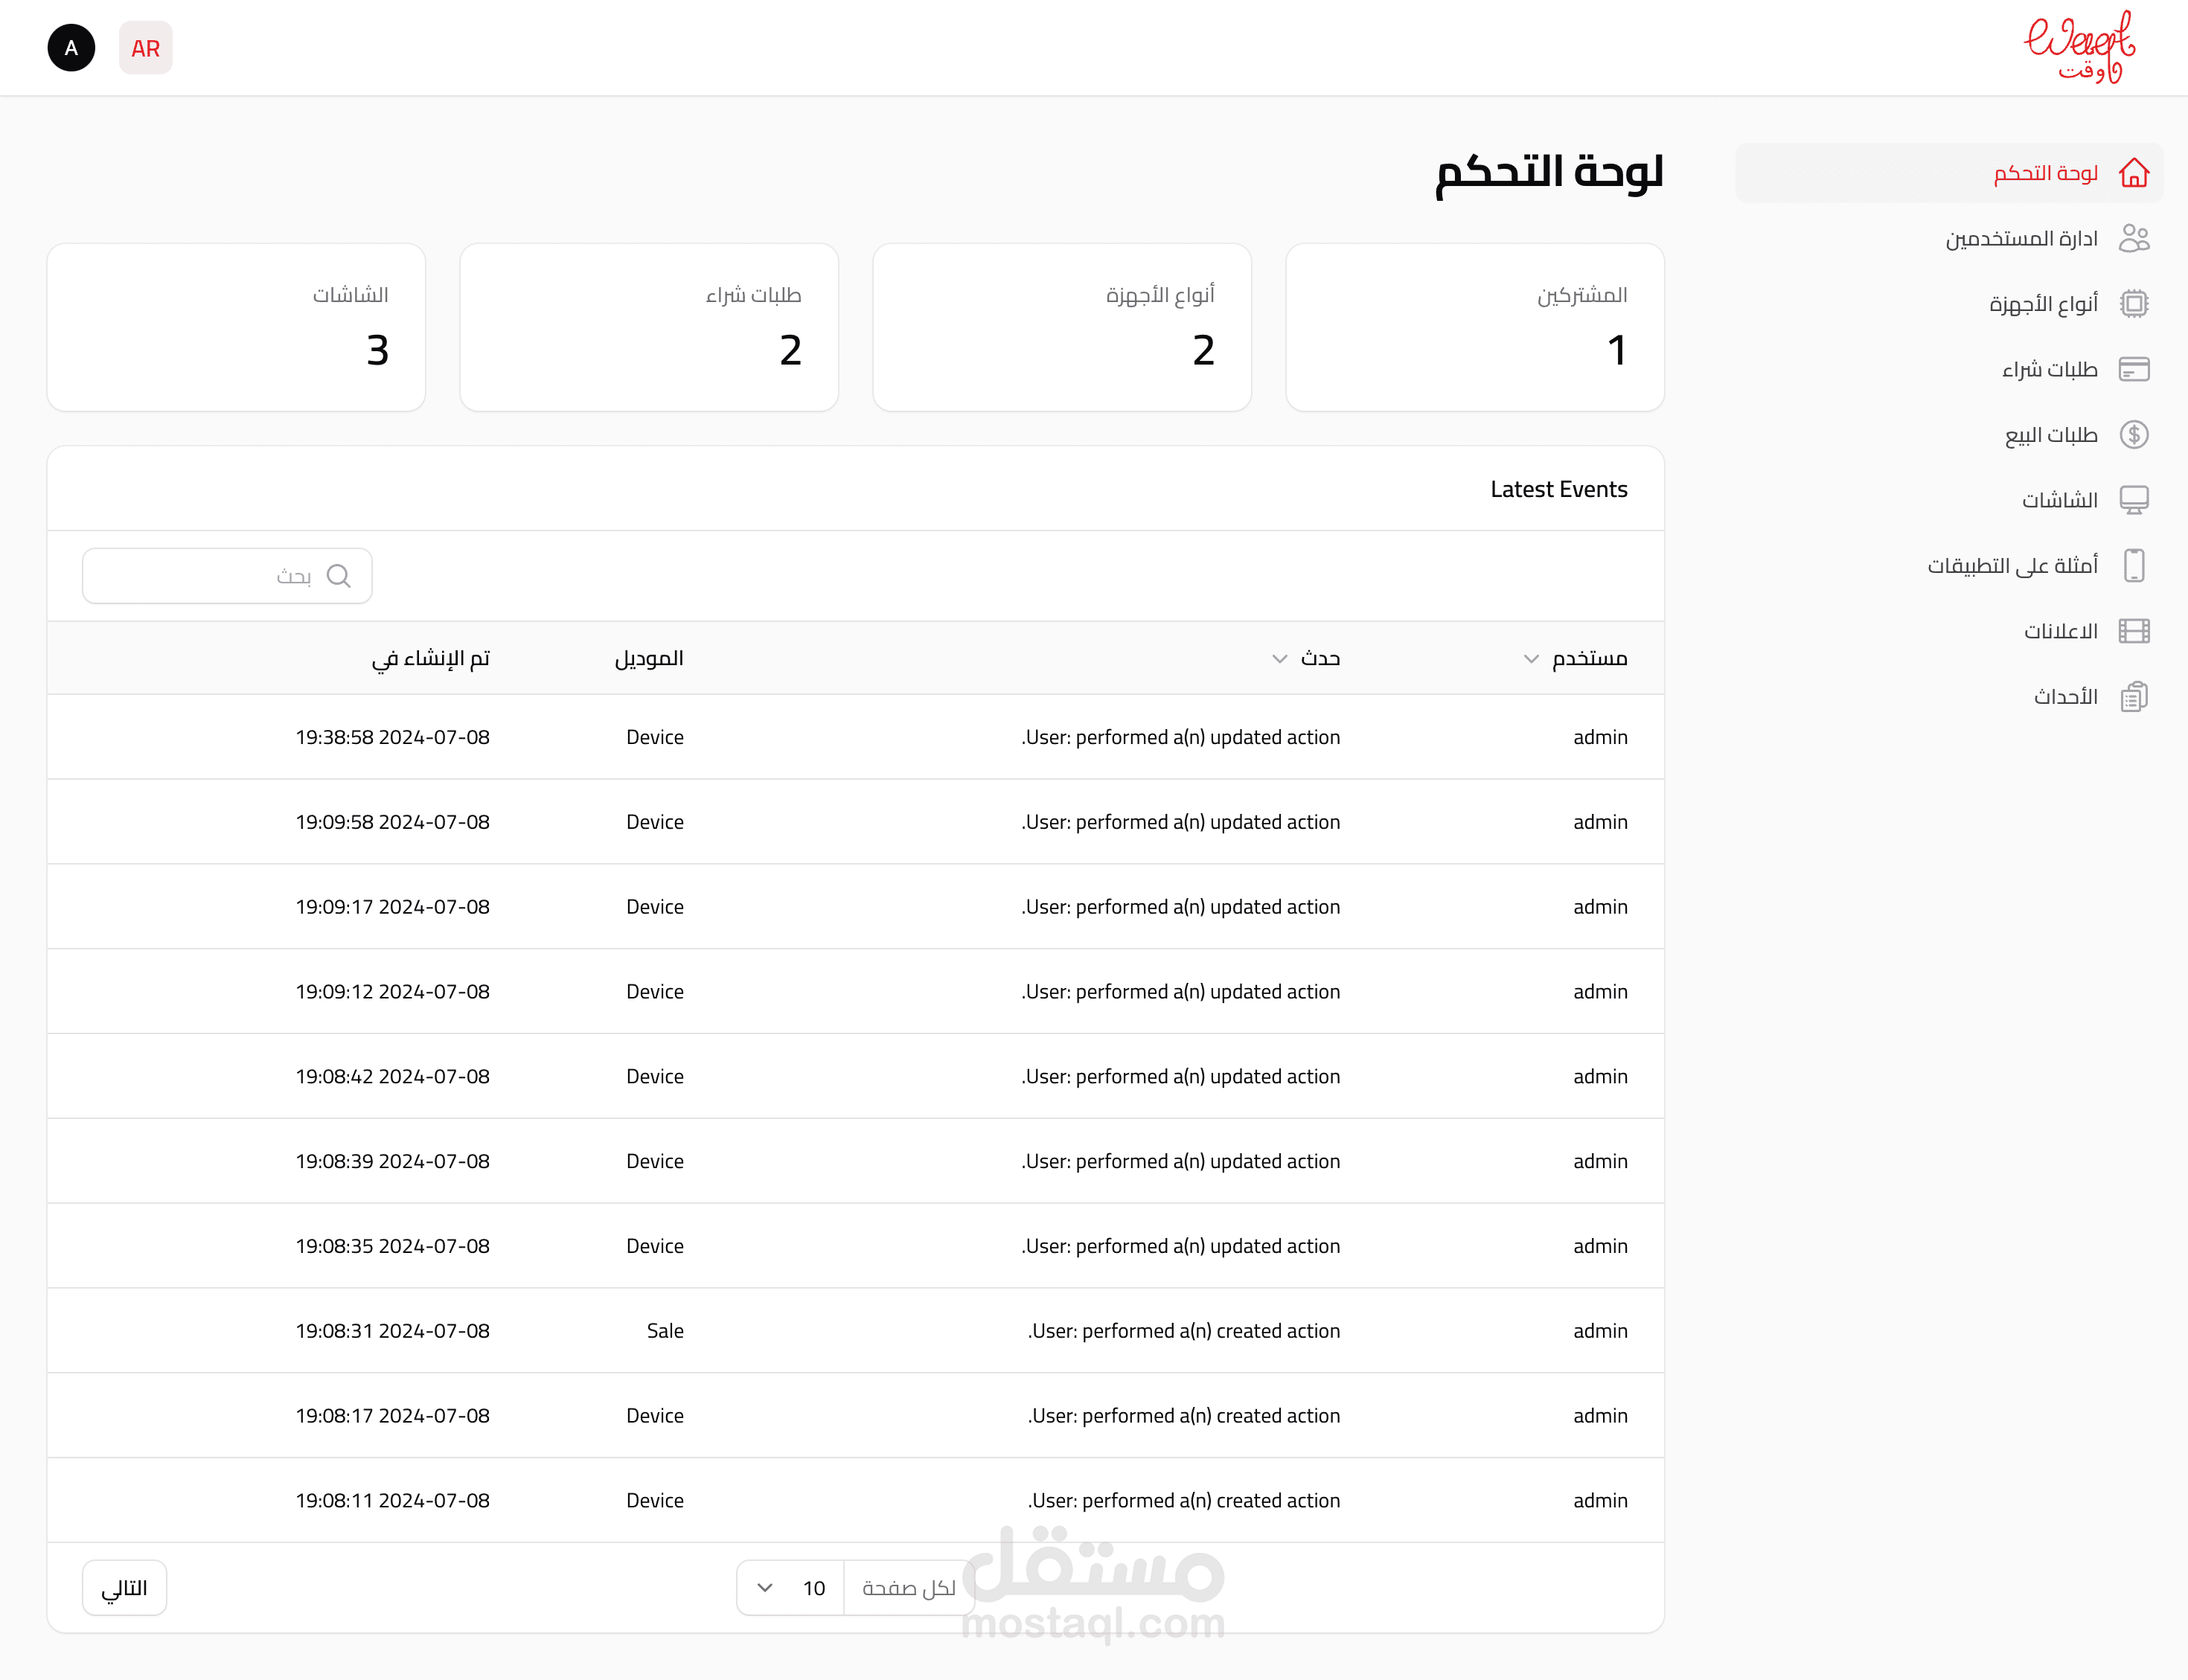Open the user avatar A menu
This screenshot has height=1680, width=2188.
tap(71, 48)
